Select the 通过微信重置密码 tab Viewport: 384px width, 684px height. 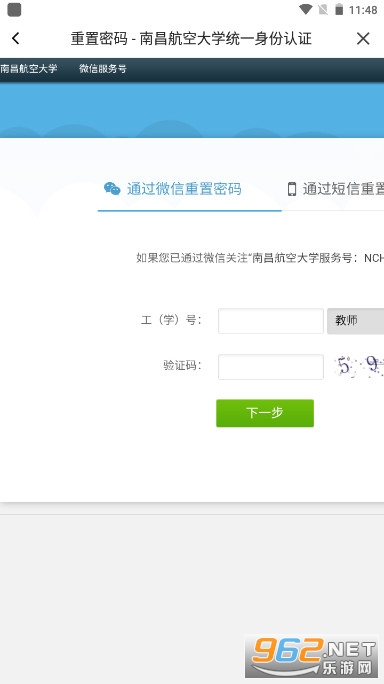click(x=189, y=189)
